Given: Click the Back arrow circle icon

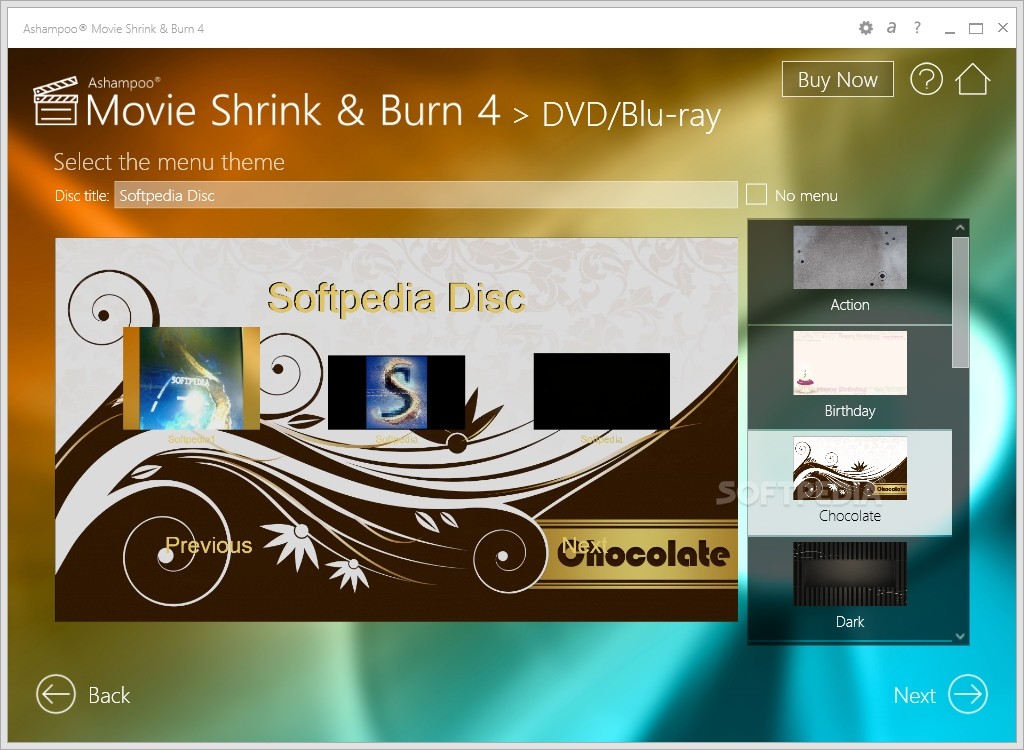Looking at the screenshot, I should [x=56, y=694].
